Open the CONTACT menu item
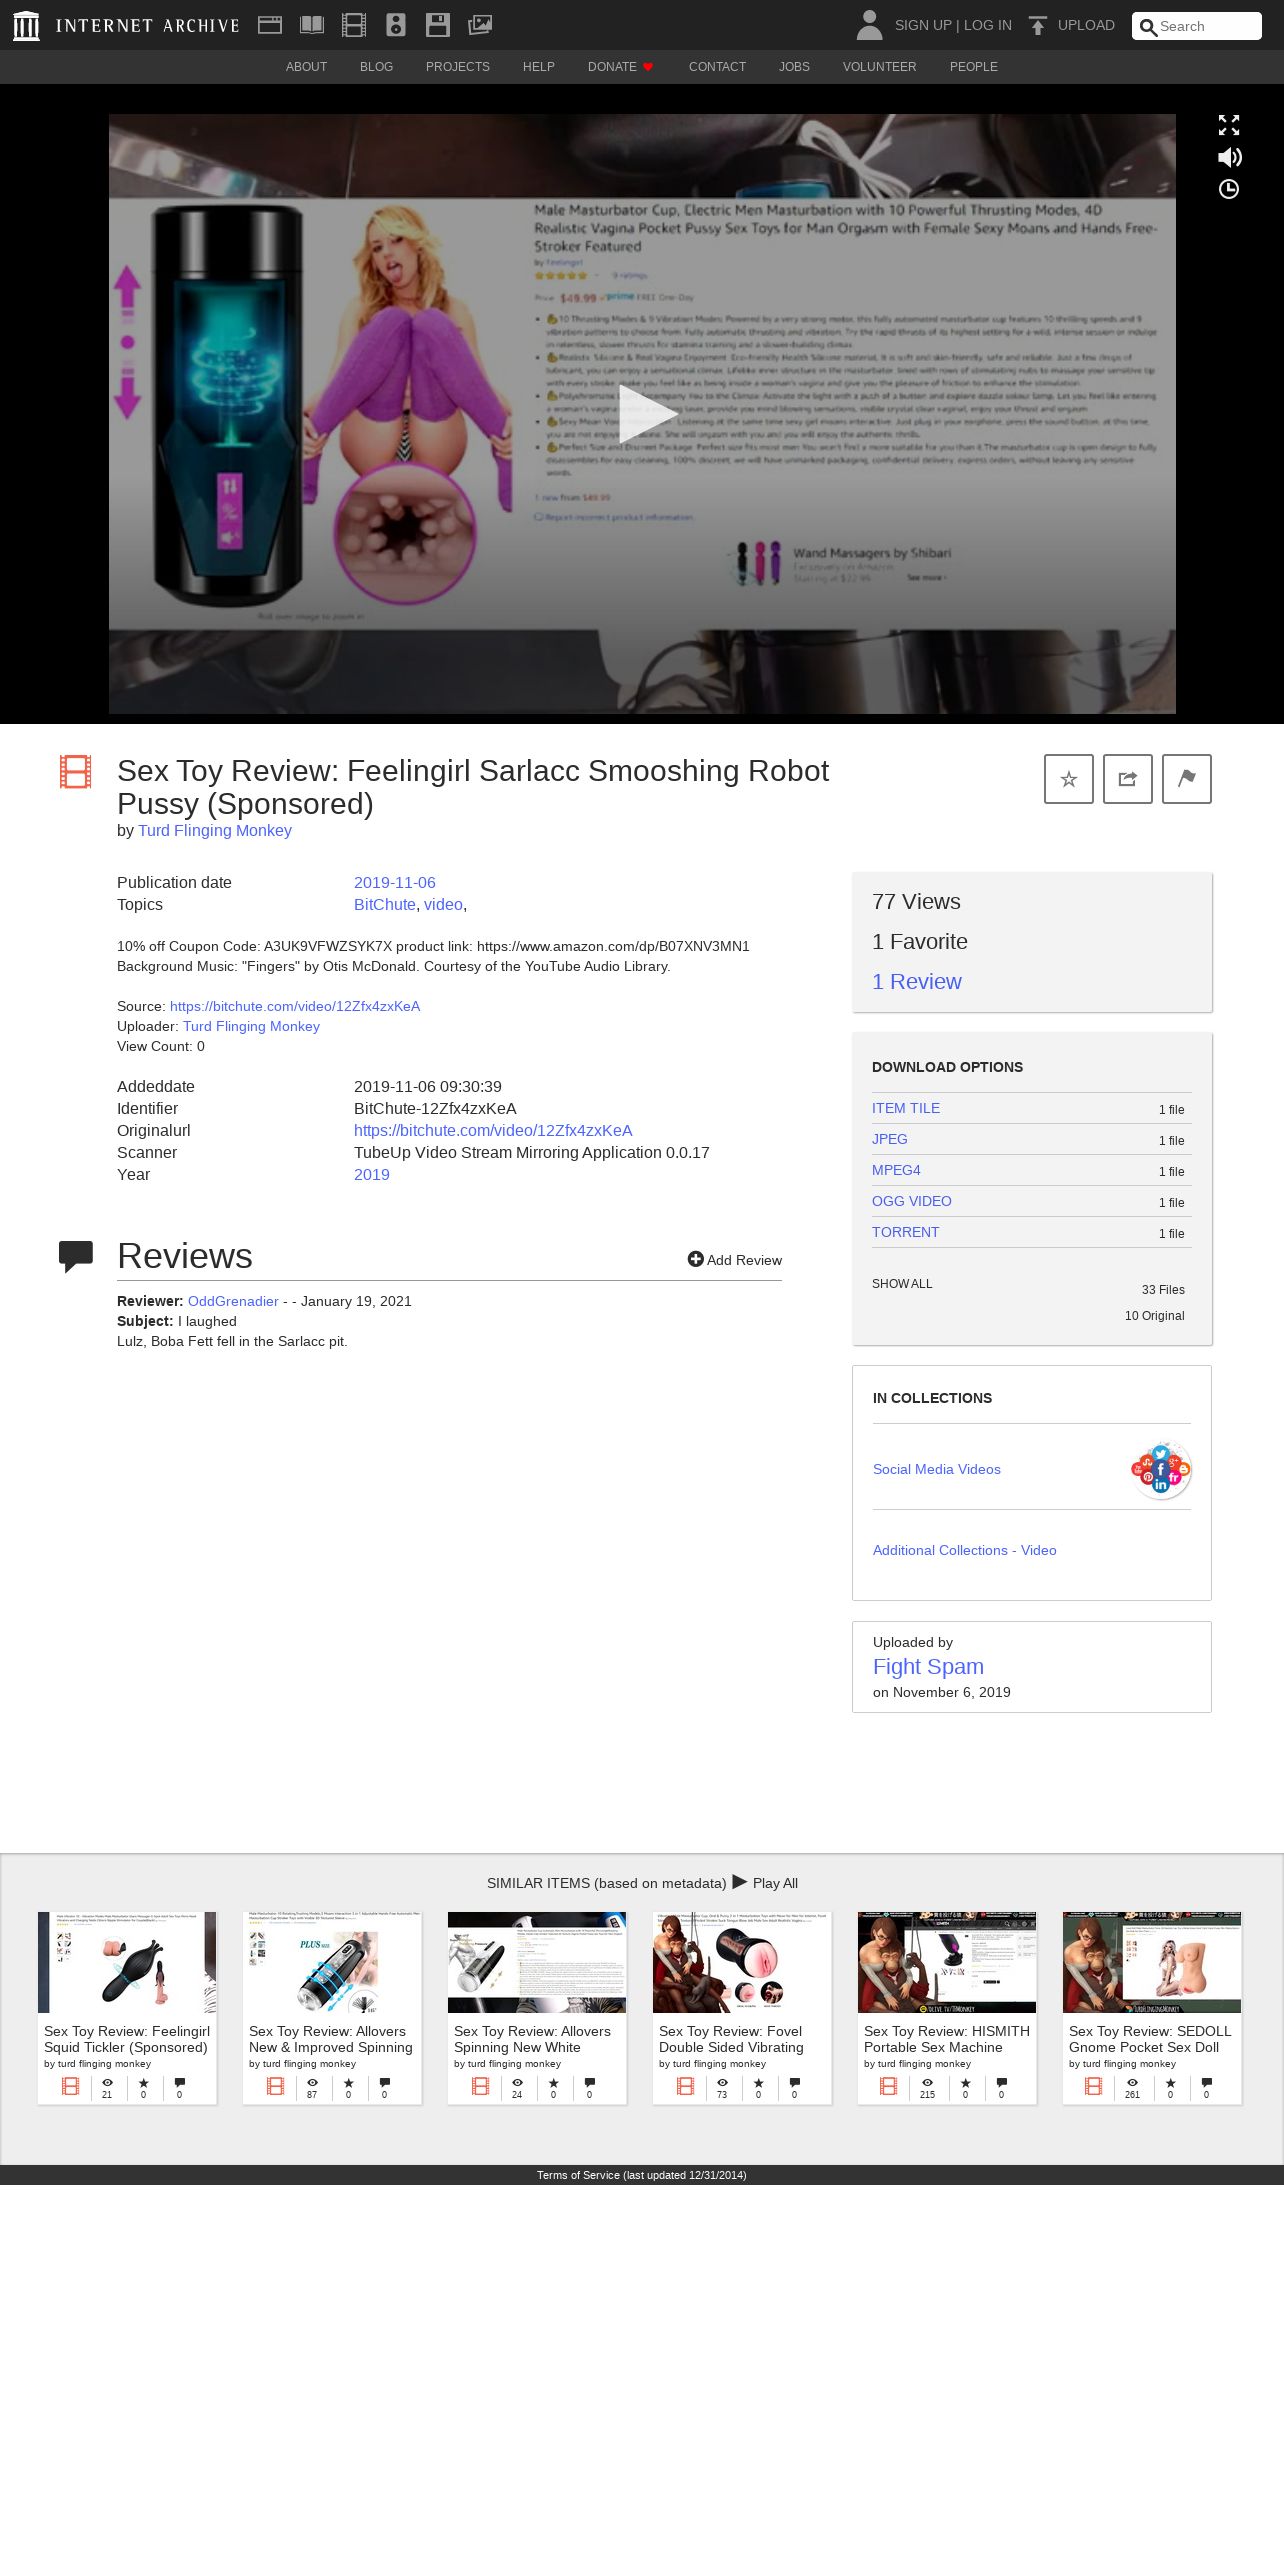 click(717, 67)
